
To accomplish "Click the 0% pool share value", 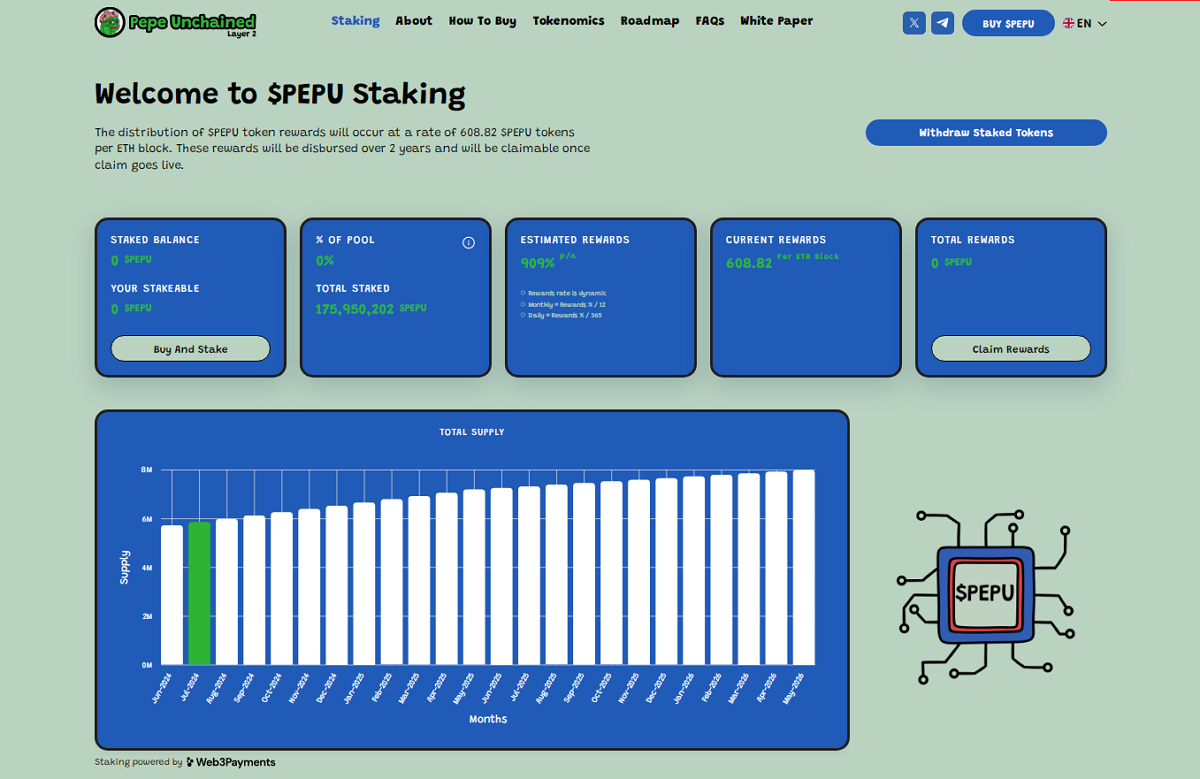I will click(325, 260).
